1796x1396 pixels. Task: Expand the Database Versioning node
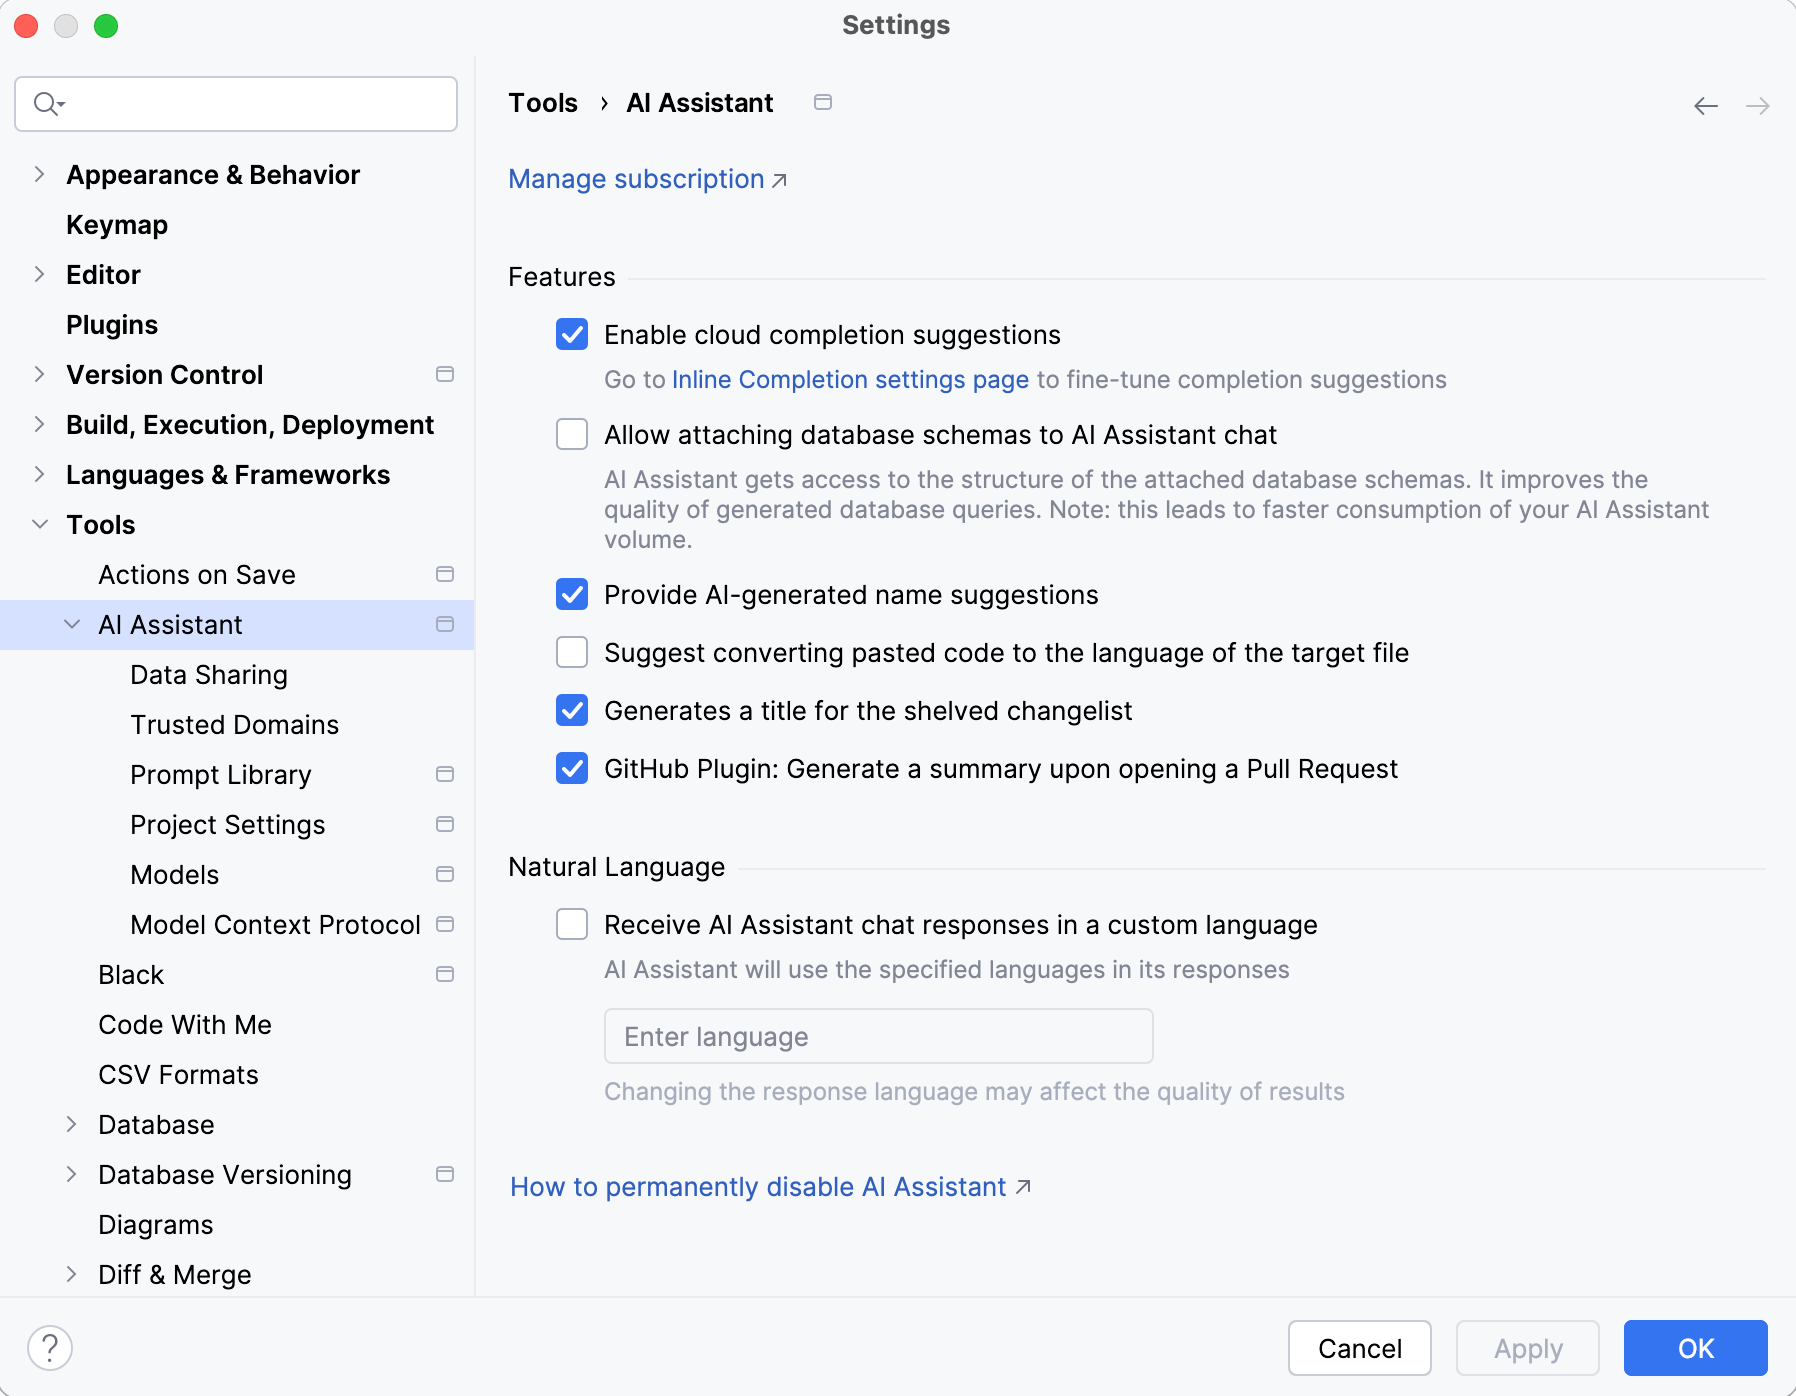tap(71, 1175)
